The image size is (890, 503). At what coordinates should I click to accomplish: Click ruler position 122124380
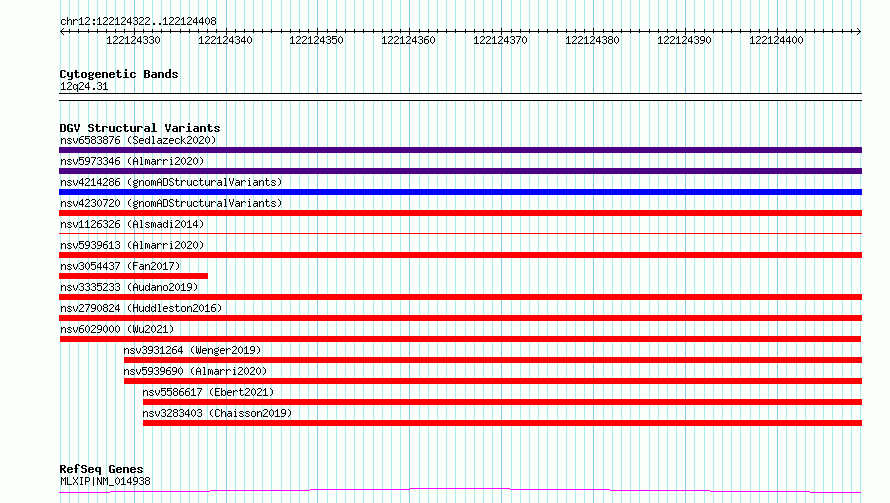pos(593,40)
